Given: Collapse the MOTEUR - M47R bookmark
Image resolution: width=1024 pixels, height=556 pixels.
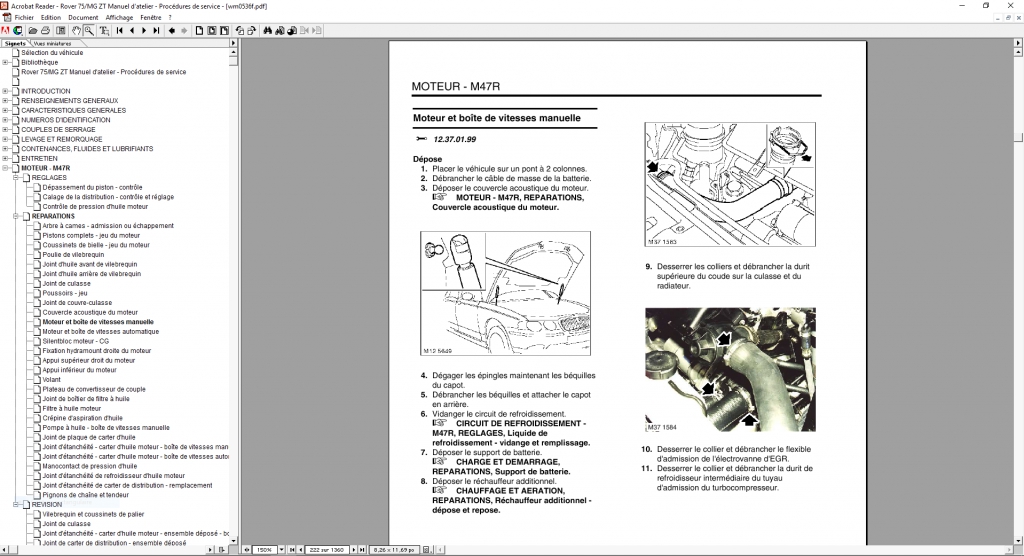Looking at the screenshot, I should coord(5,168).
